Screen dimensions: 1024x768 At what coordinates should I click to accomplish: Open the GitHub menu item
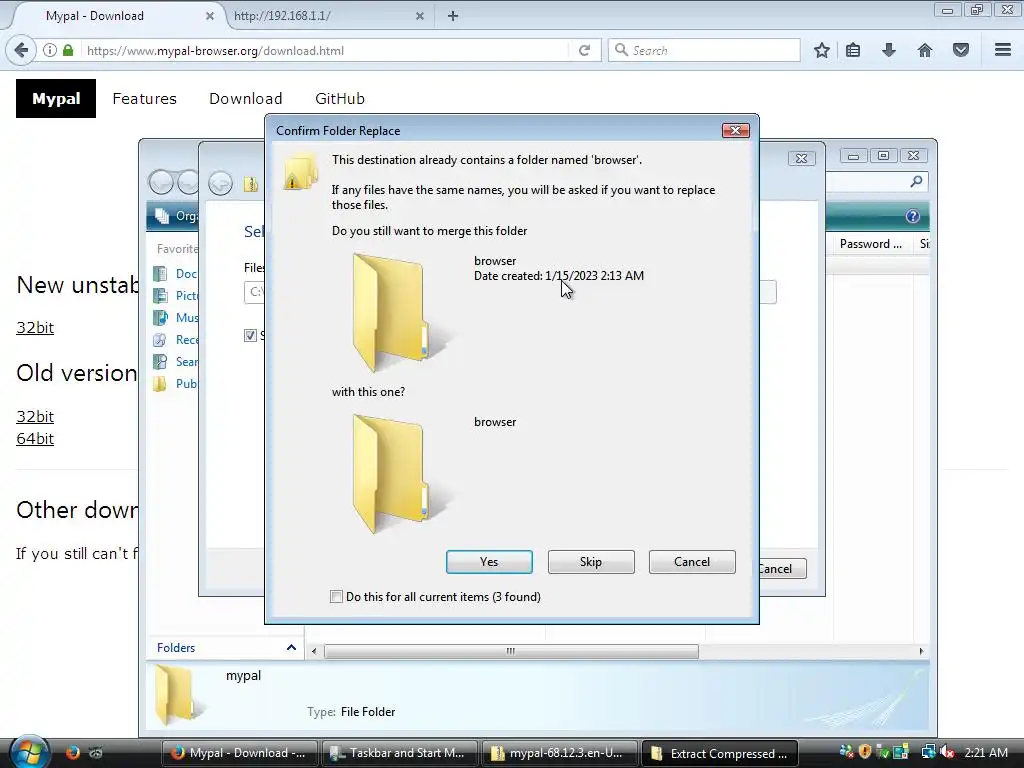click(x=340, y=99)
